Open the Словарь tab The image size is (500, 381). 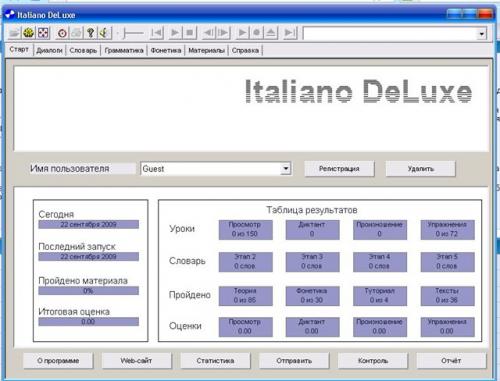point(83,50)
